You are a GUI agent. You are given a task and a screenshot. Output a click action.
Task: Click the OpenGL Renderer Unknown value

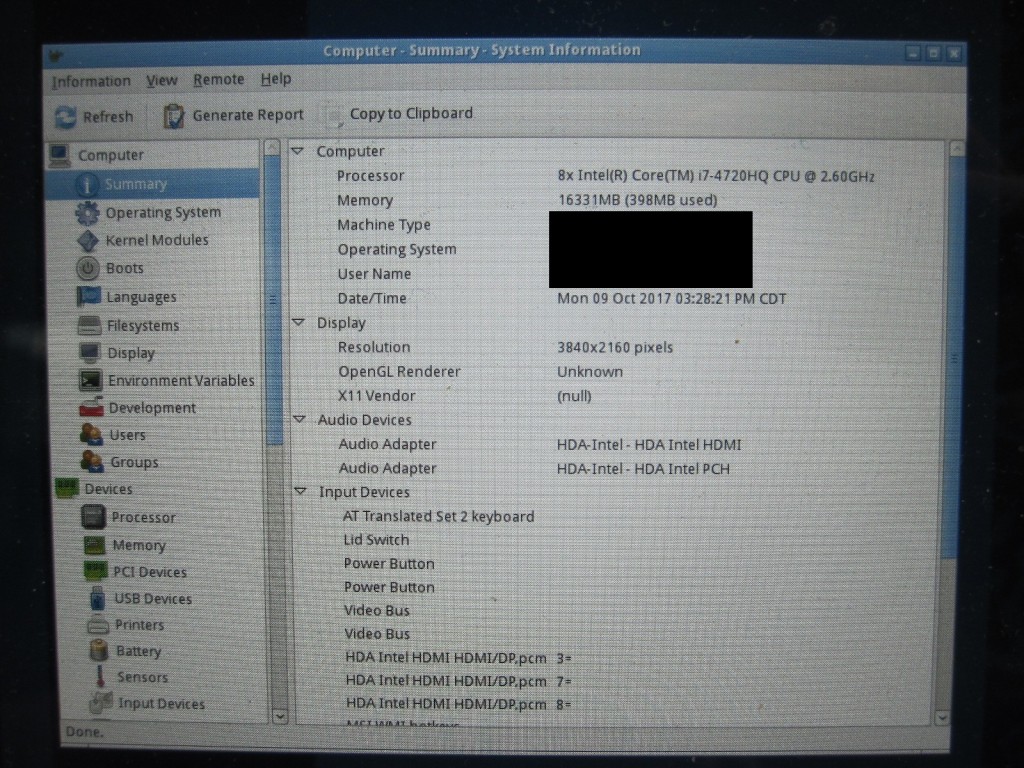point(590,372)
